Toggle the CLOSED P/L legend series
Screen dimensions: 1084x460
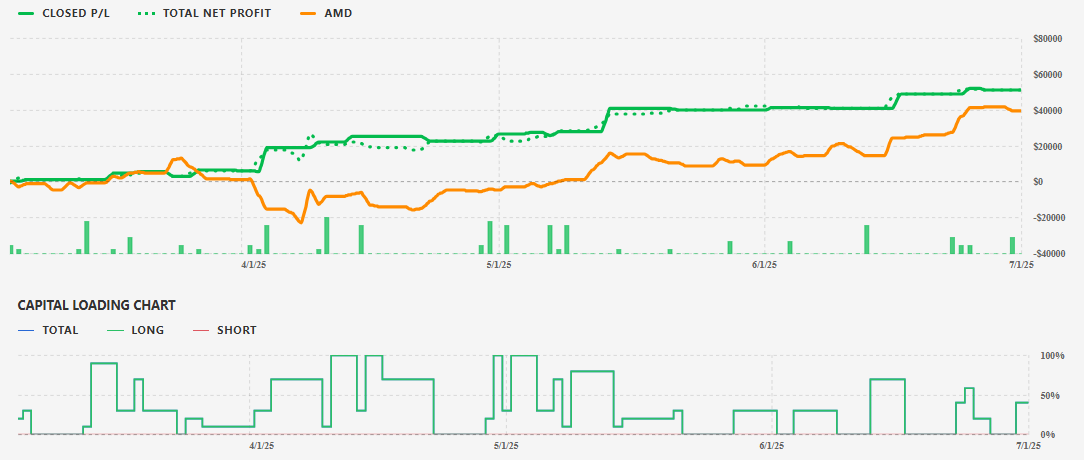click(x=62, y=13)
